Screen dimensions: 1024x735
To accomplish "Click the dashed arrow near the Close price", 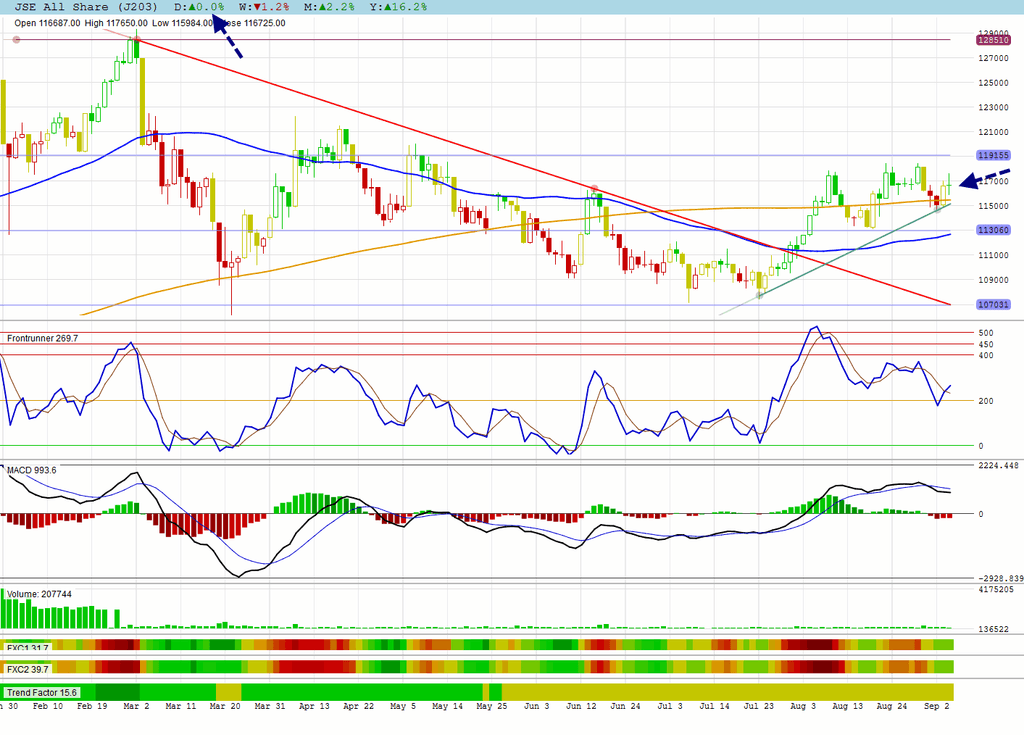I will tap(228, 39).
